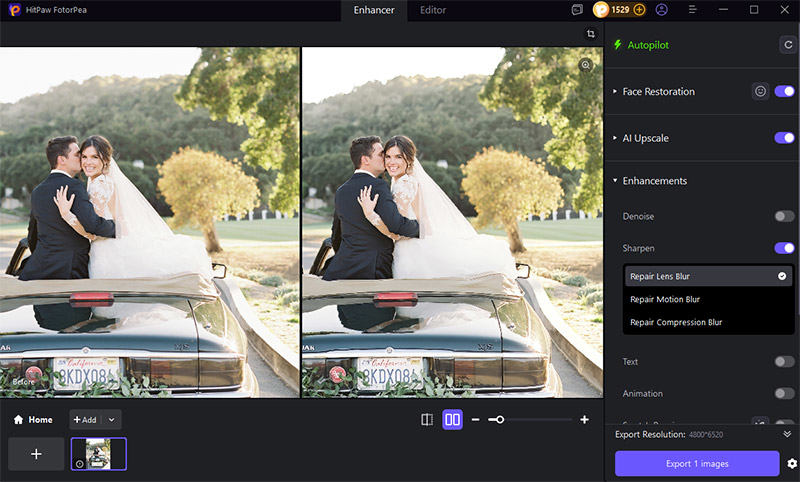Click the Denoise label

click(638, 216)
